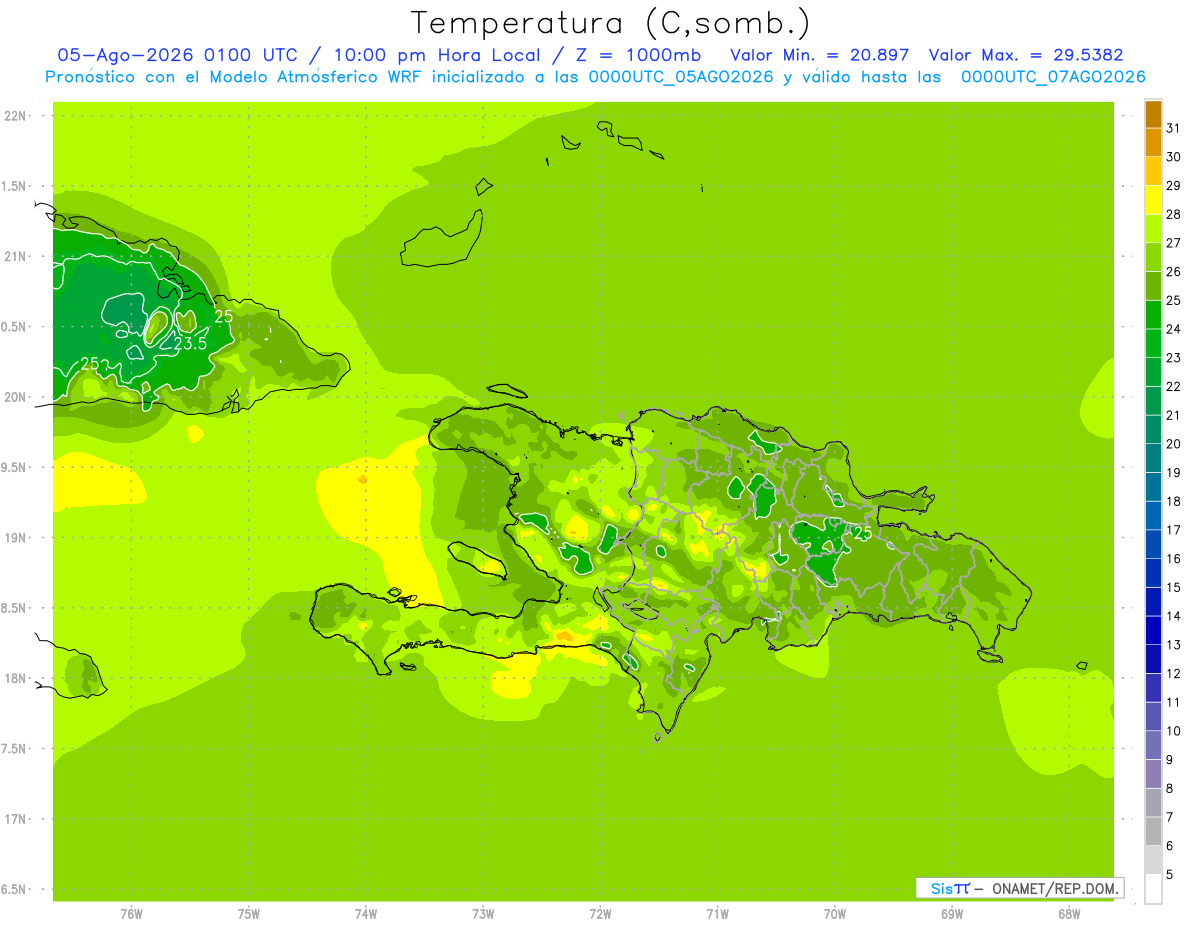Click the "68W" longitude axis label

(1069, 914)
